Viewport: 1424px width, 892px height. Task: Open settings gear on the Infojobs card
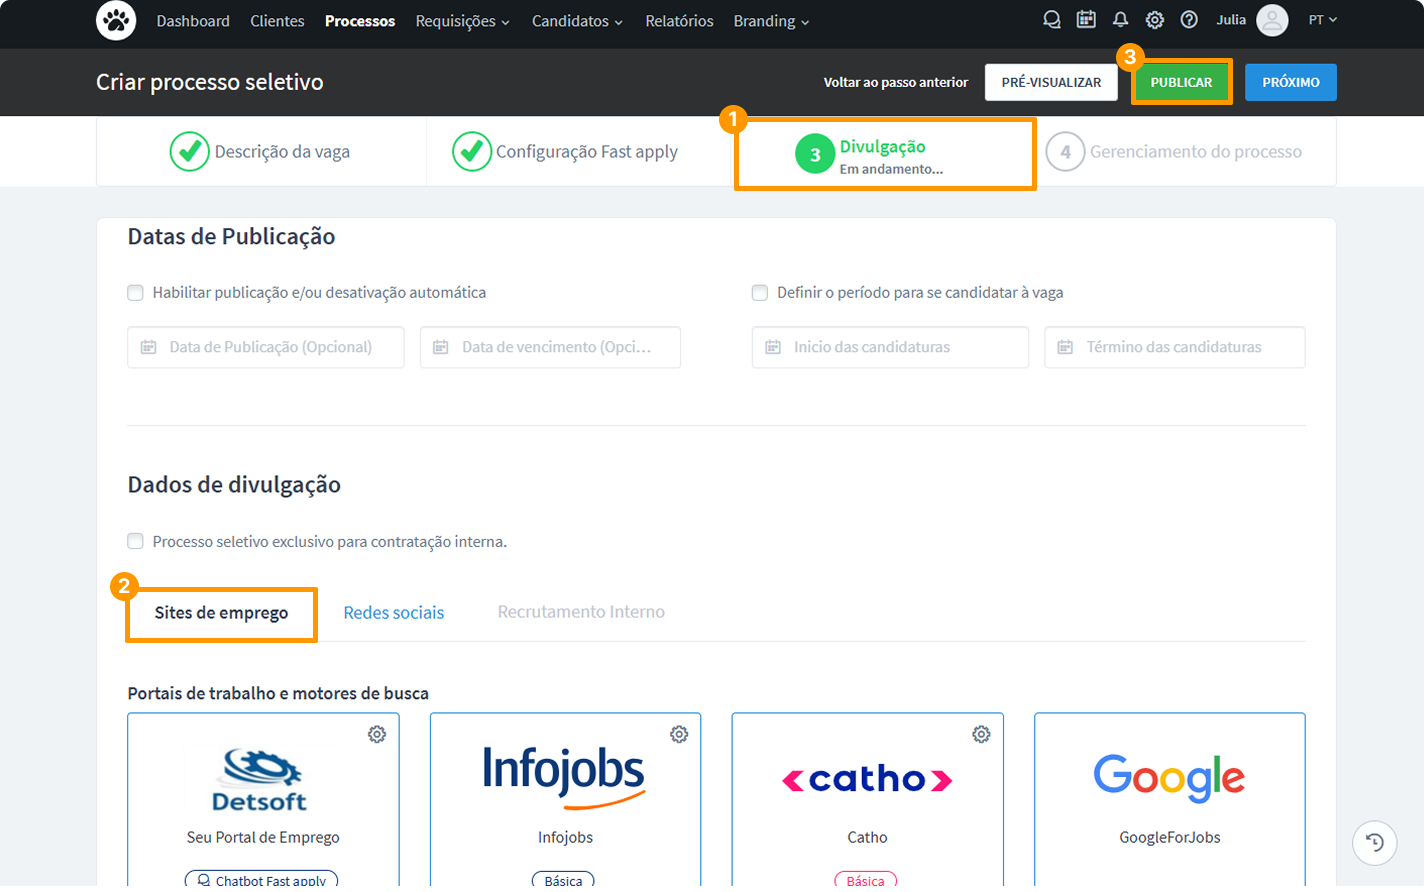679,734
